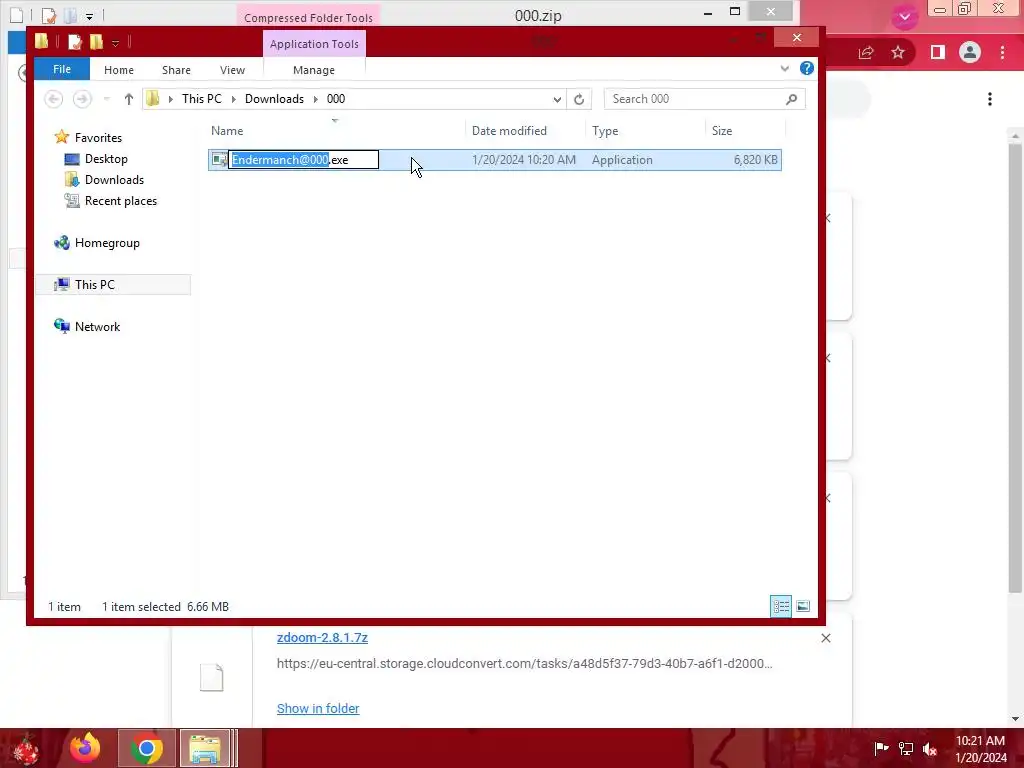Sort files by the Size column

745,131
